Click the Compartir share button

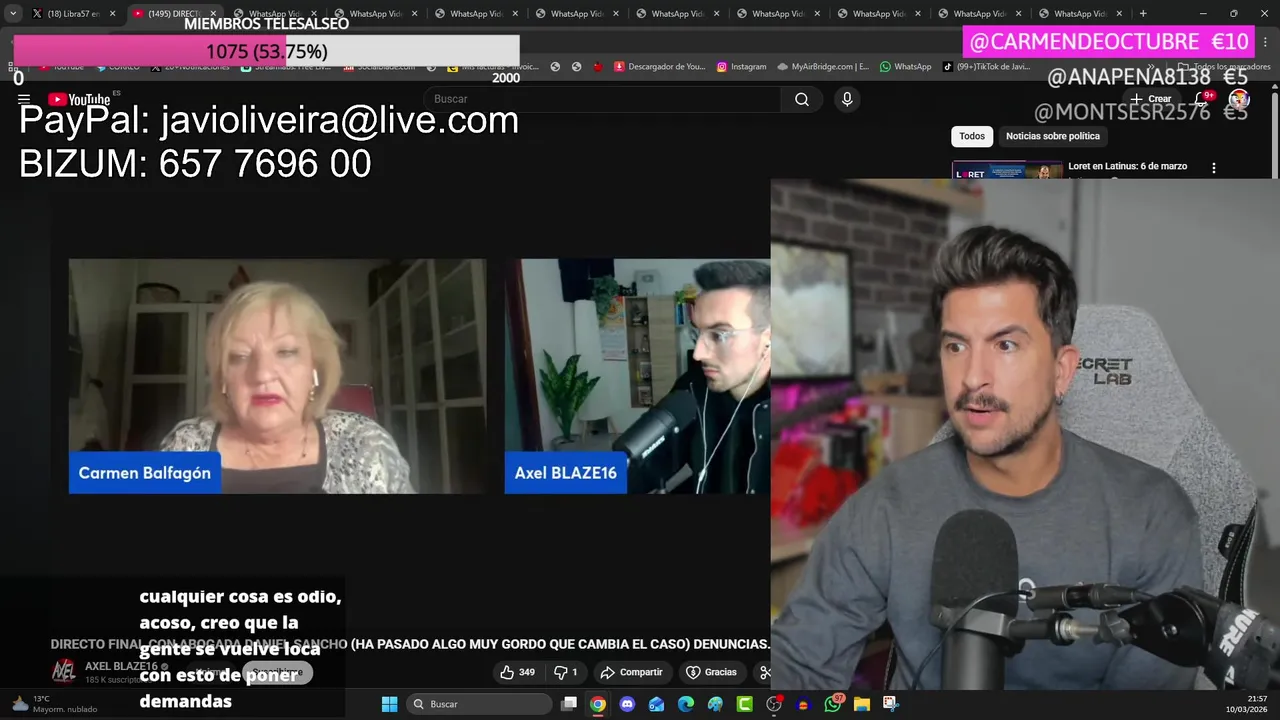tap(631, 672)
